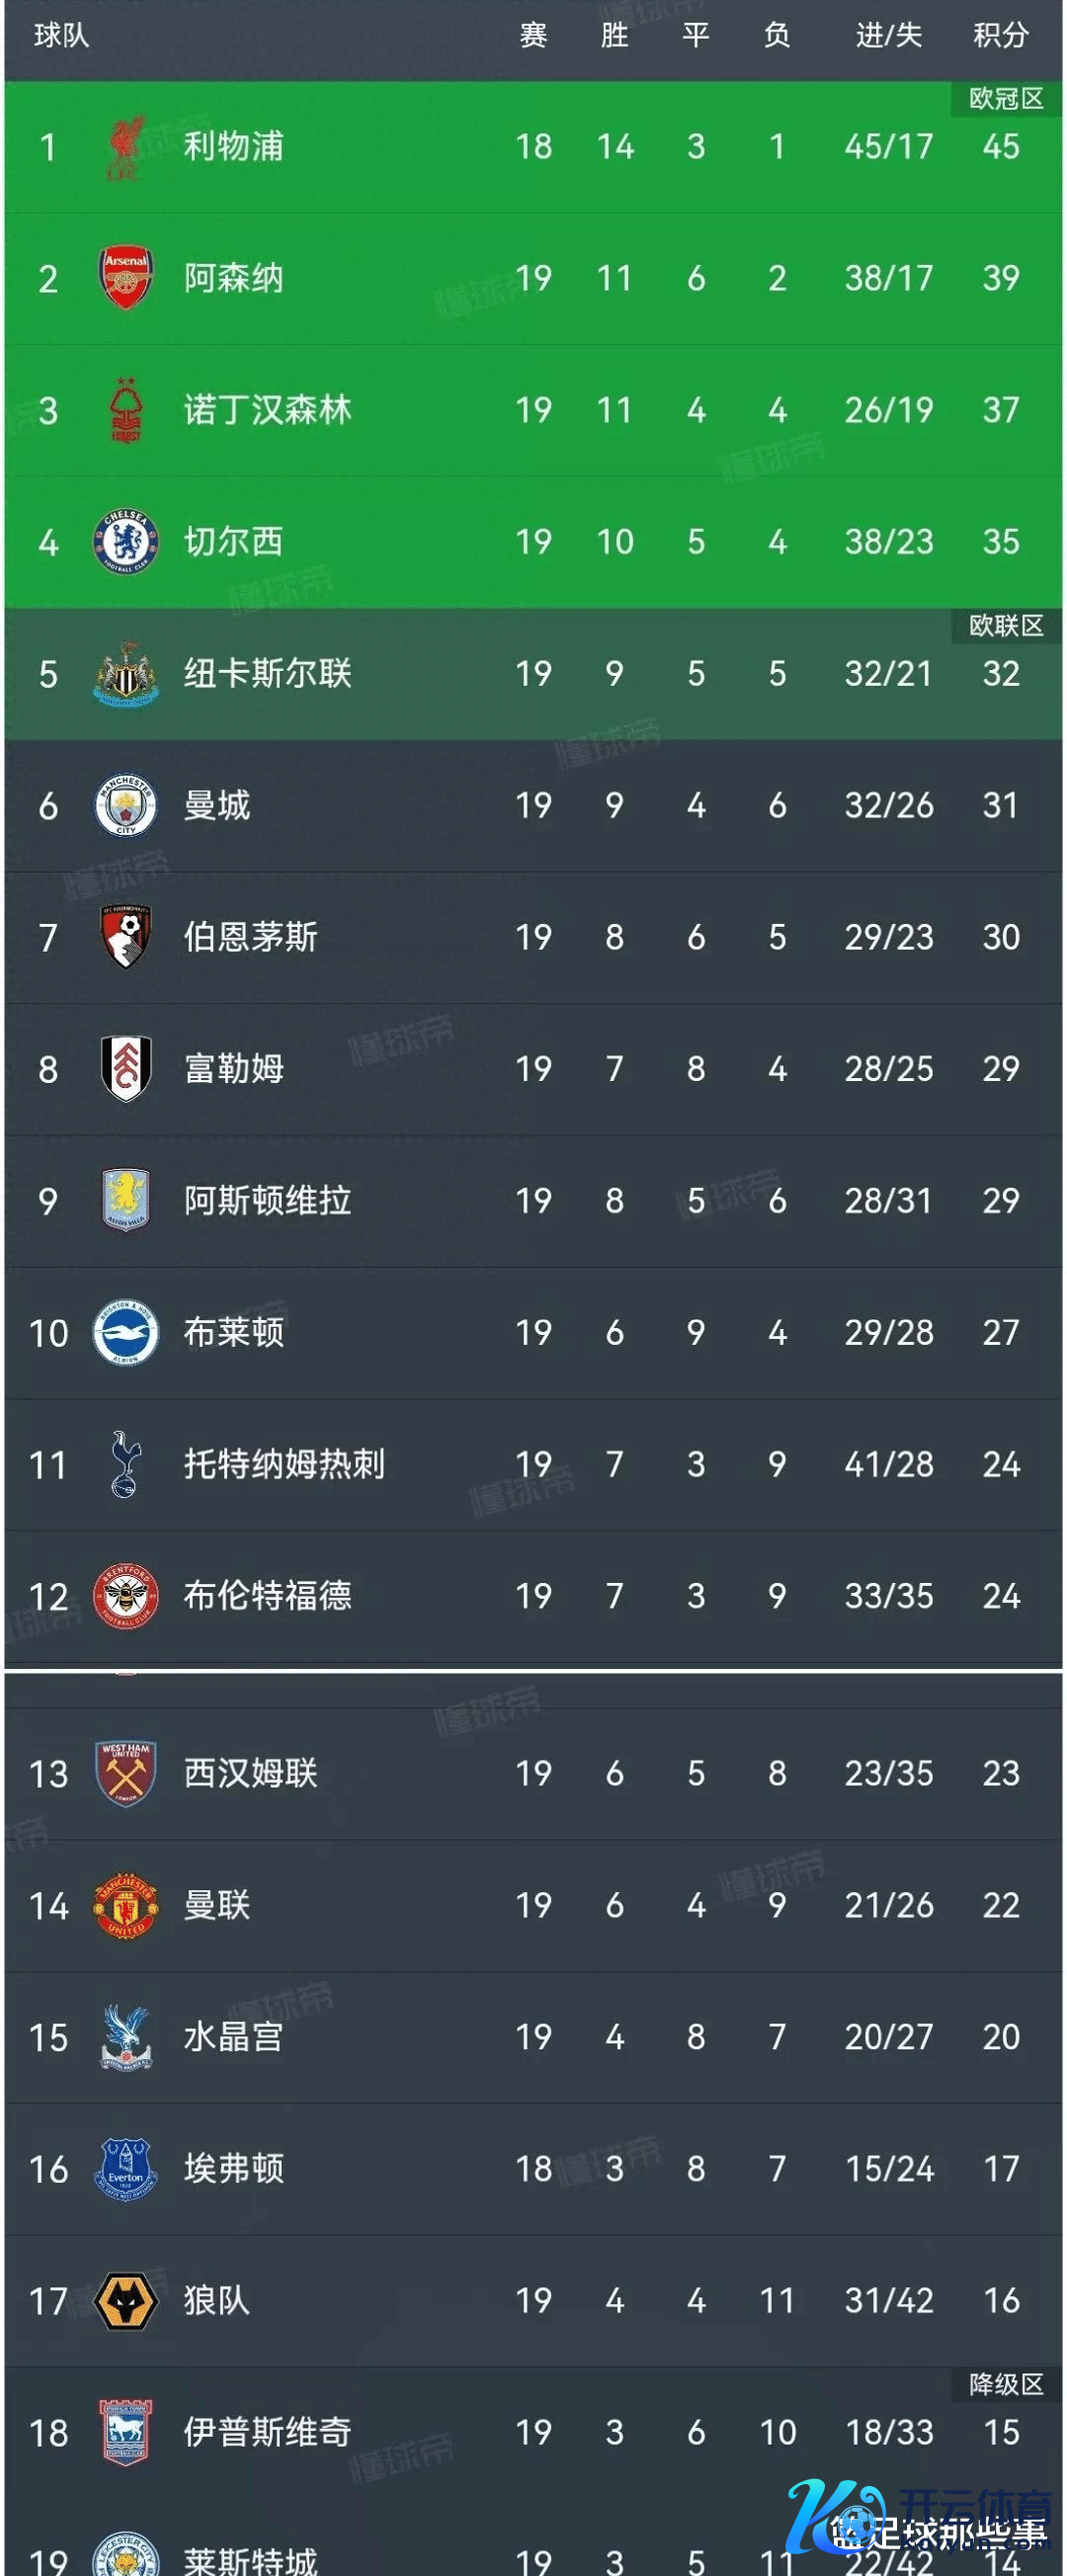Select the Manchester City badge
Screen dimensions: 1067x2576
[126, 806]
